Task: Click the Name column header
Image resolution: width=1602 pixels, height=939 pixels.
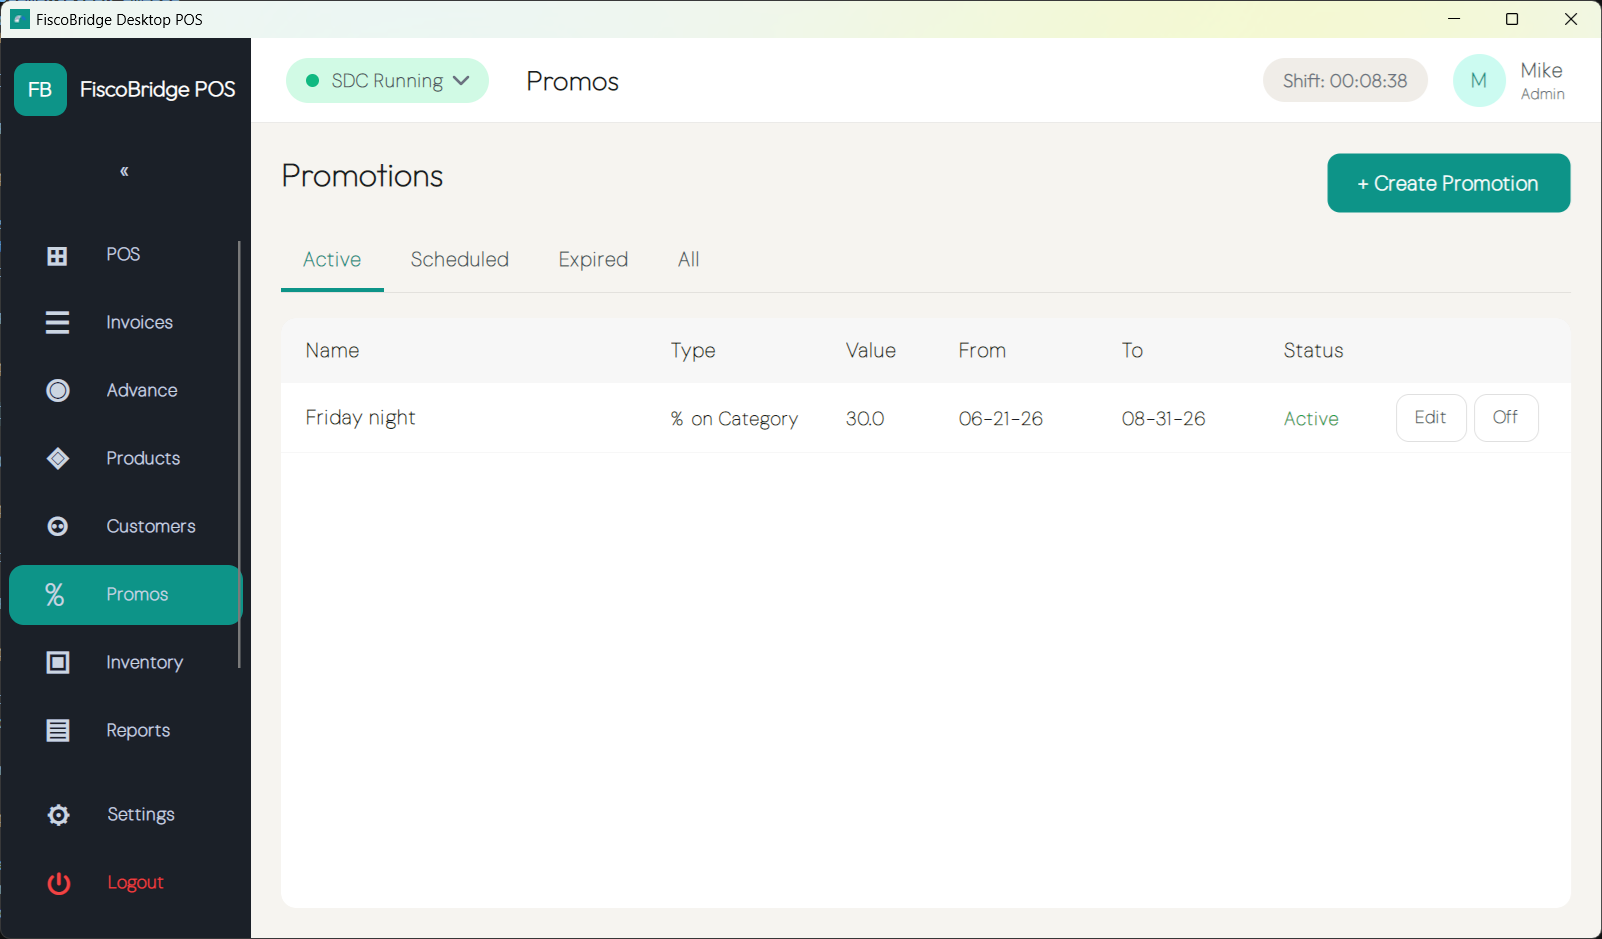Action: pyautogui.click(x=332, y=350)
